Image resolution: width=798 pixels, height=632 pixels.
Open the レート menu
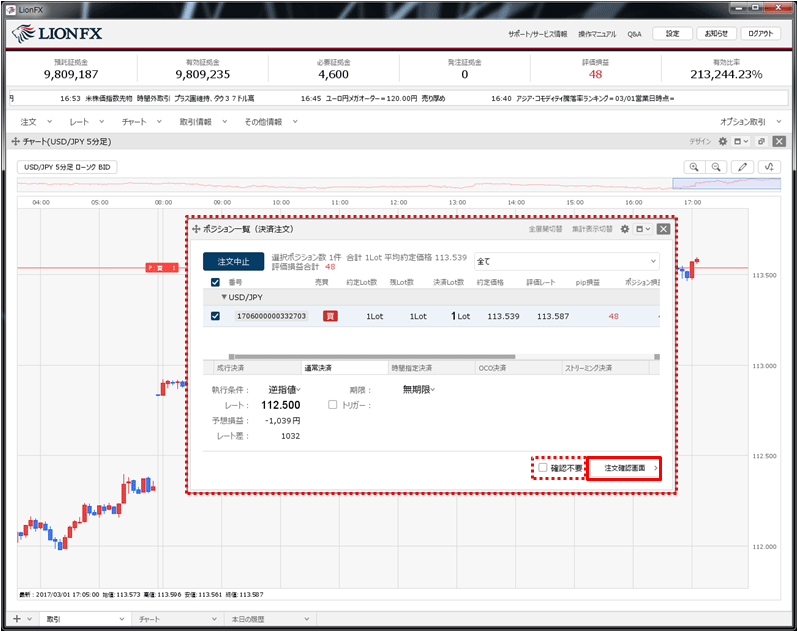point(87,122)
